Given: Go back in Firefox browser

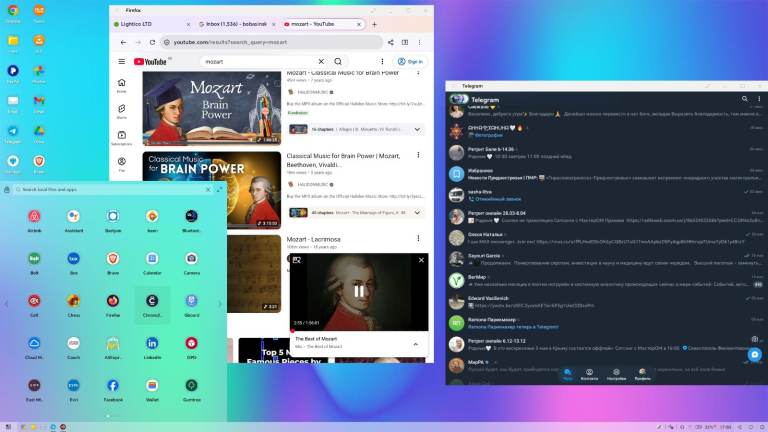Looking at the screenshot, I should tap(123, 43).
